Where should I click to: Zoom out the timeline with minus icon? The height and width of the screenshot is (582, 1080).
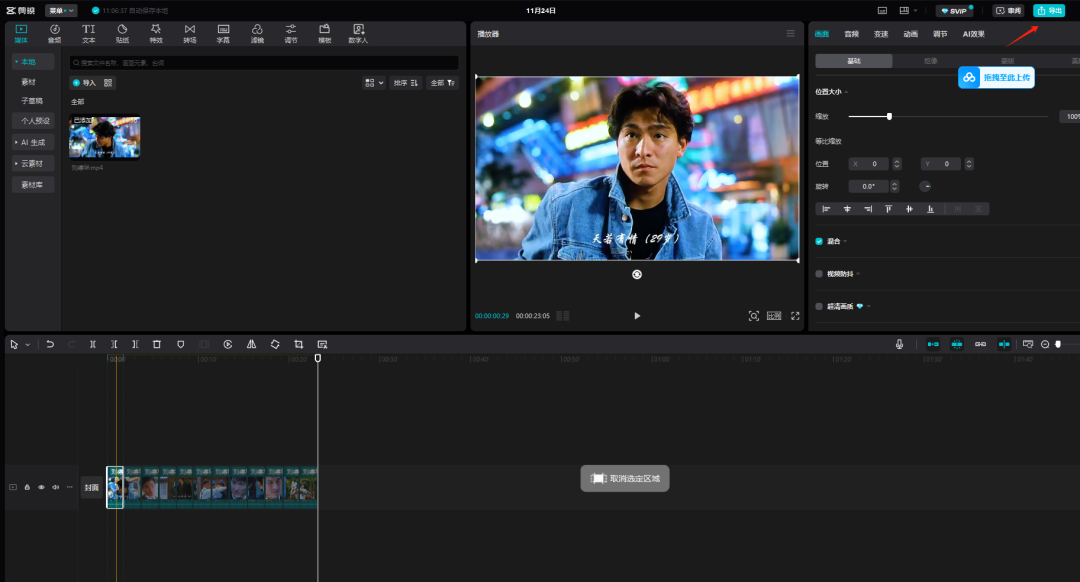point(1045,344)
